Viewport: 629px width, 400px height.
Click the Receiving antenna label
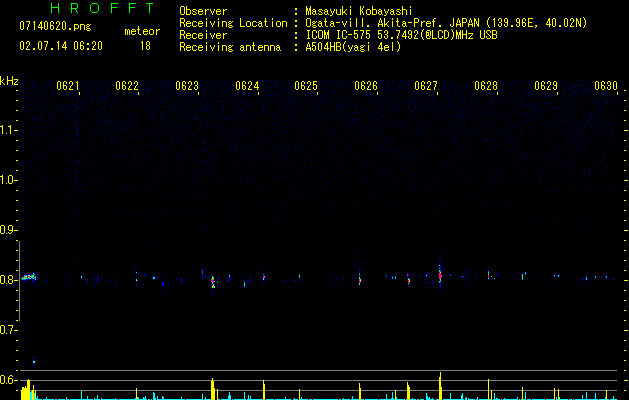(230, 47)
